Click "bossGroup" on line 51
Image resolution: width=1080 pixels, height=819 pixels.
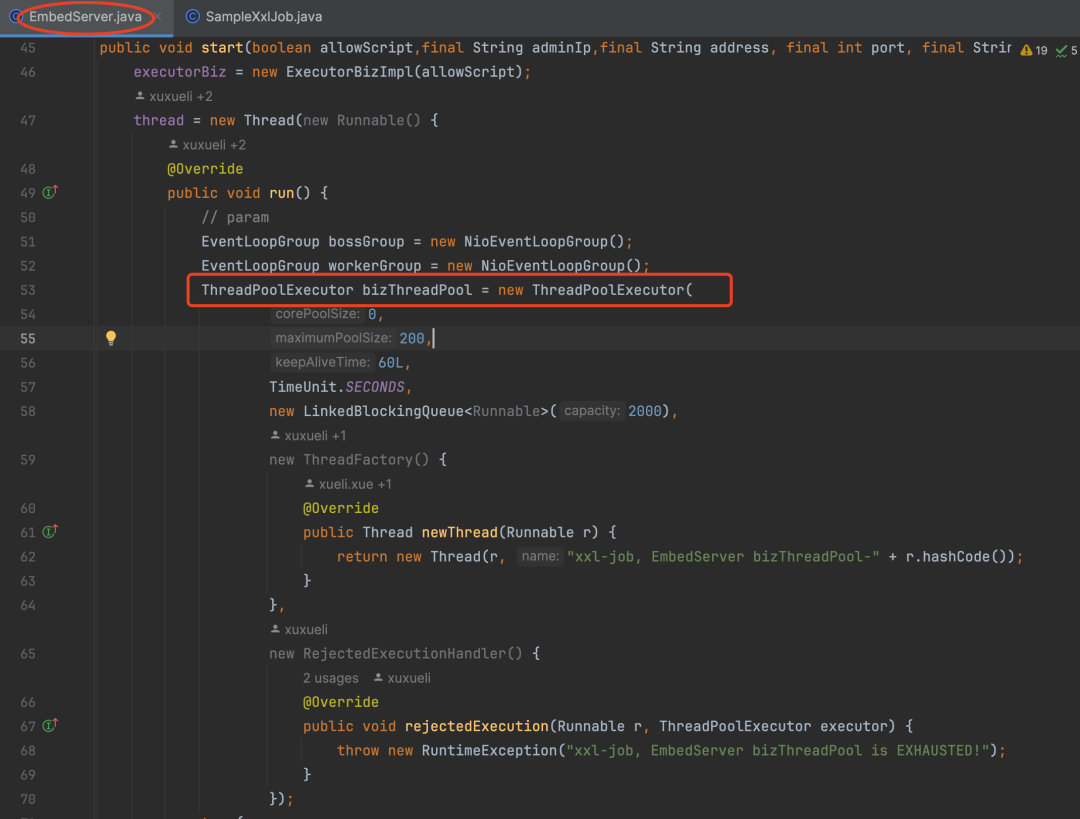point(366,242)
